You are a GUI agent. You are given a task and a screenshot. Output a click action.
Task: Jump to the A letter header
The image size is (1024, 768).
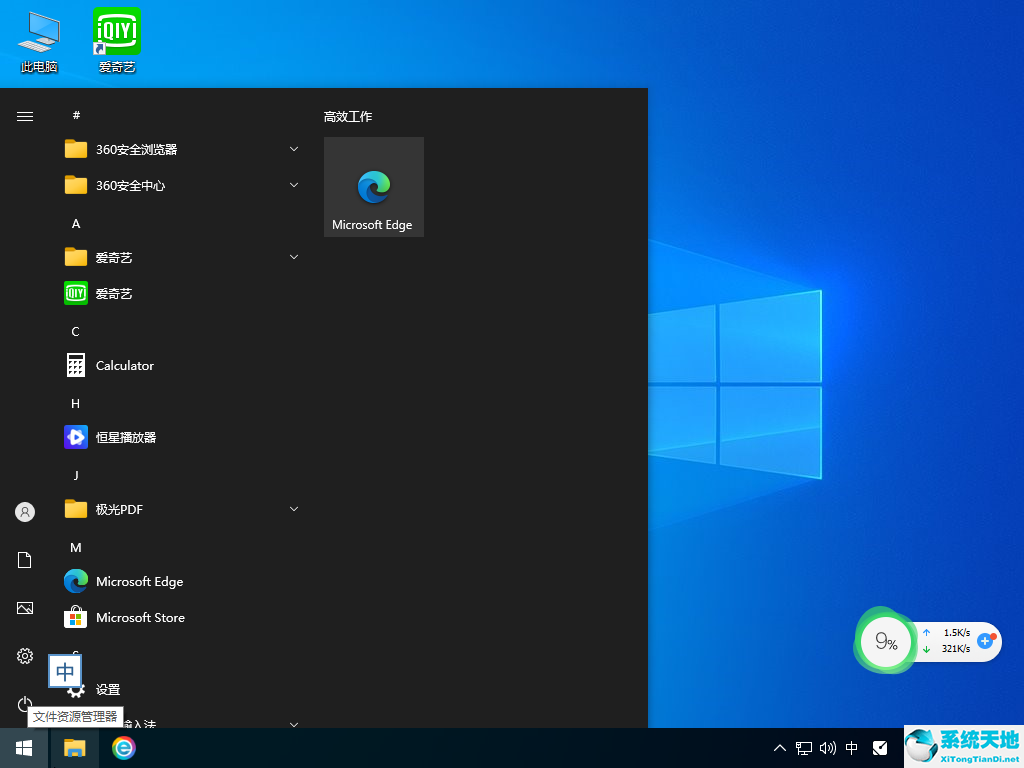click(76, 223)
